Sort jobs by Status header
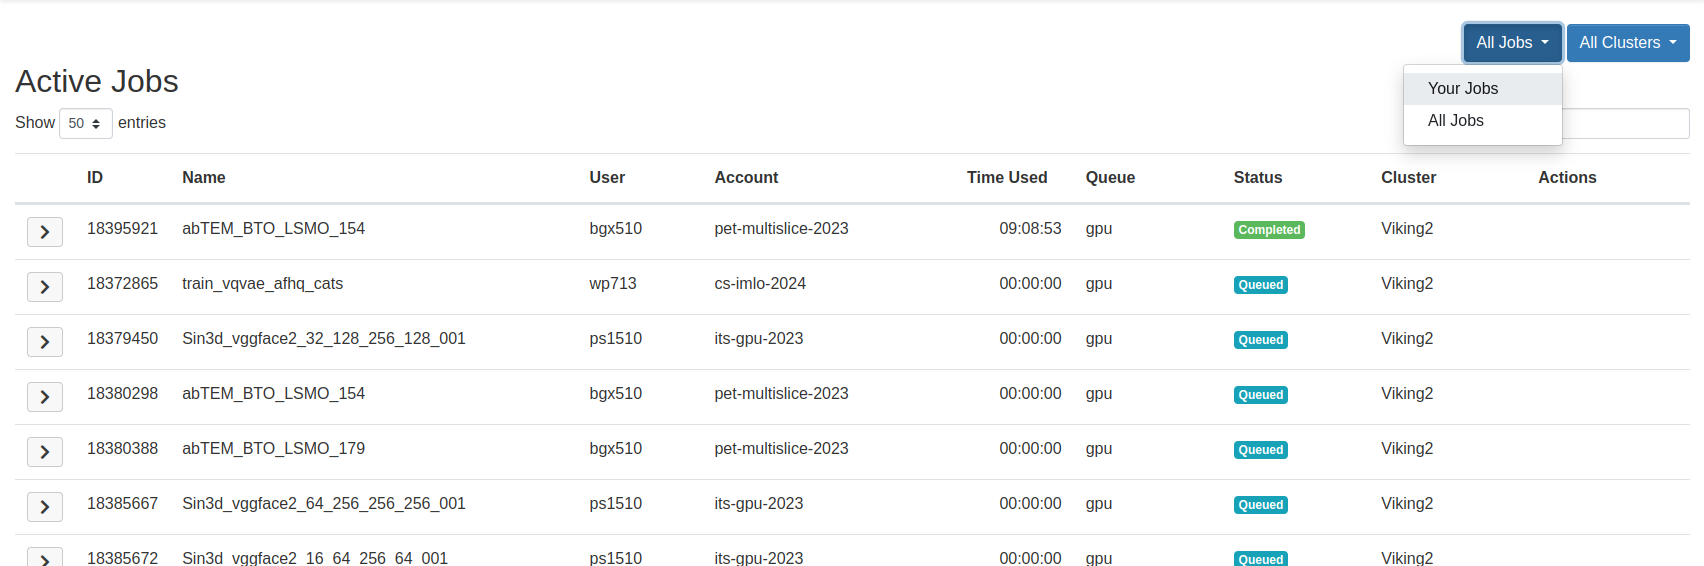This screenshot has width=1704, height=566. 1257,177
